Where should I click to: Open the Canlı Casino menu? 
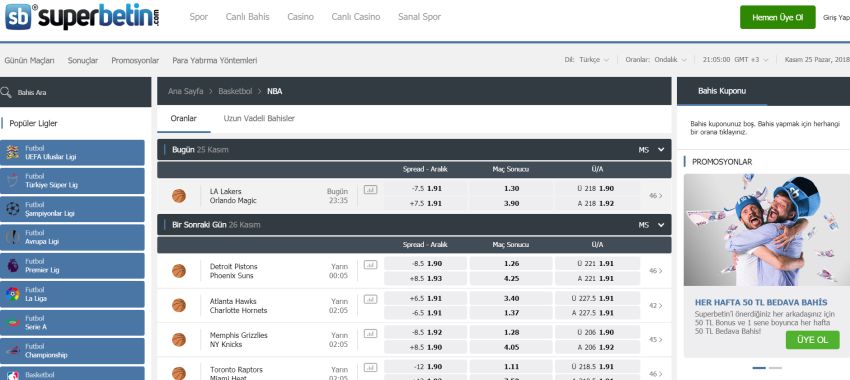[x=356, y=17]
